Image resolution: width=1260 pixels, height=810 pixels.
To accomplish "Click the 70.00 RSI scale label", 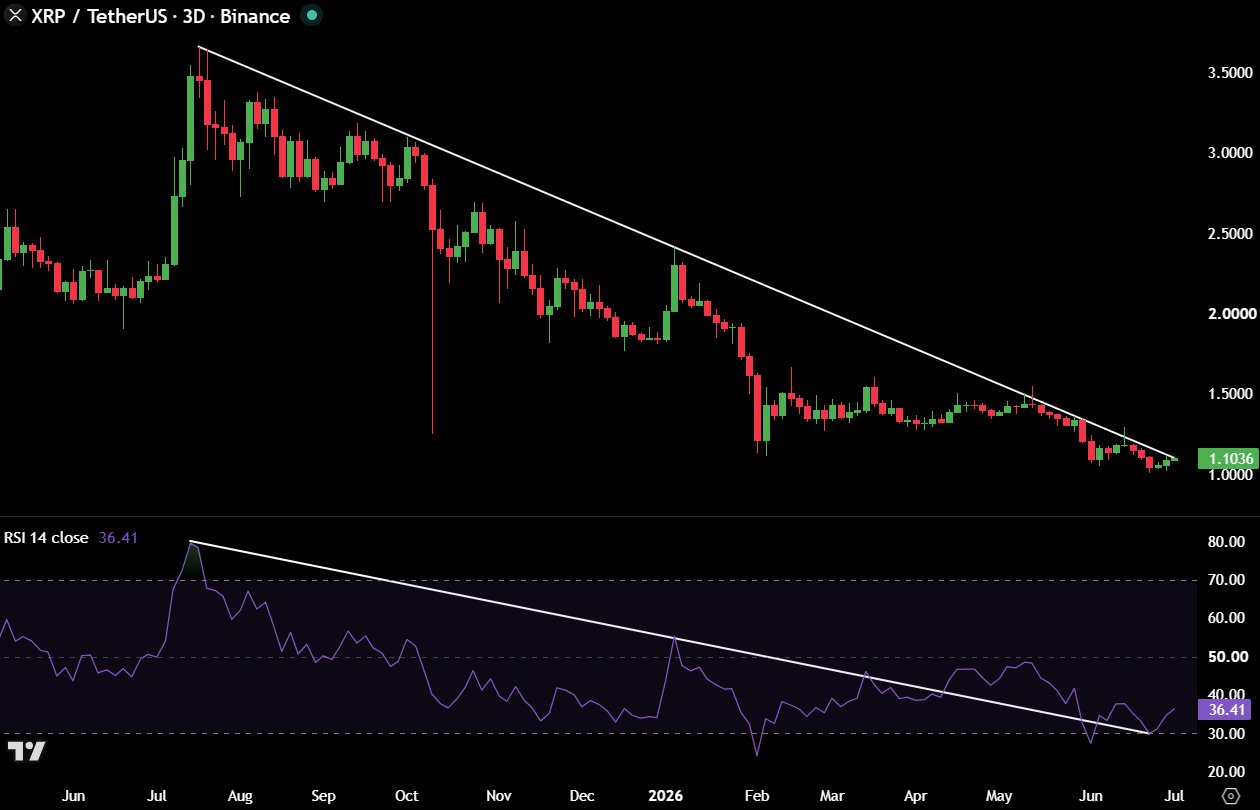I will pos(1227,580).
